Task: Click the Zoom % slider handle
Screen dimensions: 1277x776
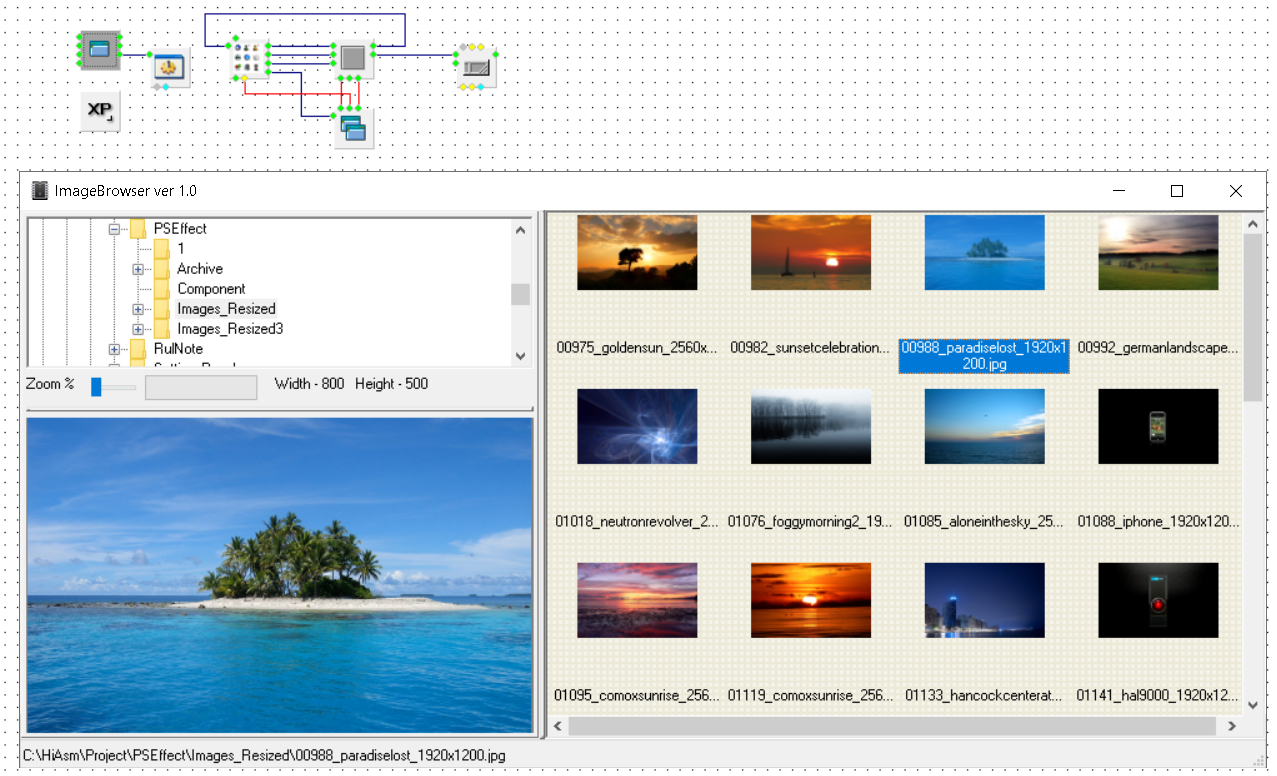Action: (96, 386)
